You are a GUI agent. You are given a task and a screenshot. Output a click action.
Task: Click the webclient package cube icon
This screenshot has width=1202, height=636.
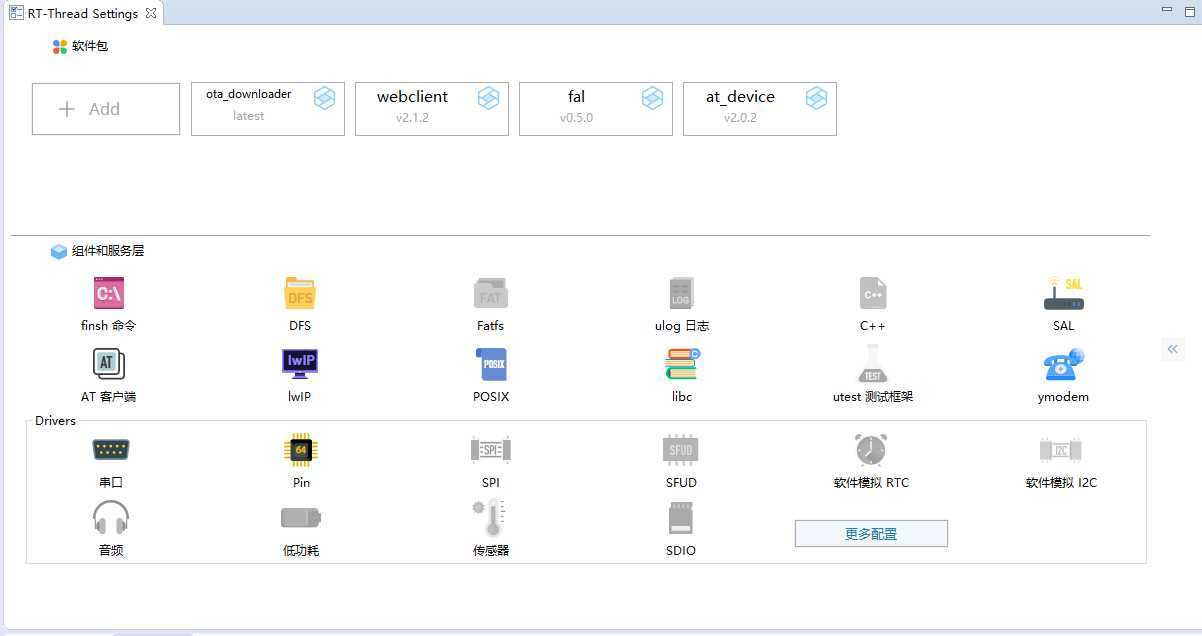click(488, 98)
